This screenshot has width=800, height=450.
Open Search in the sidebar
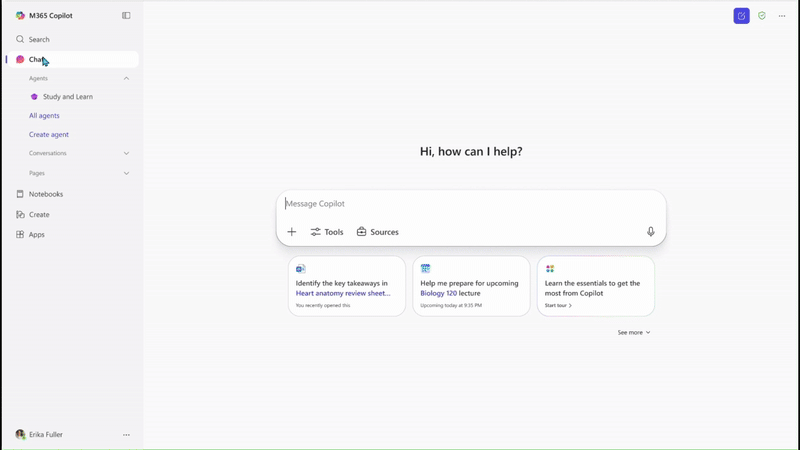pyautogui.click(x=73, y=39)
